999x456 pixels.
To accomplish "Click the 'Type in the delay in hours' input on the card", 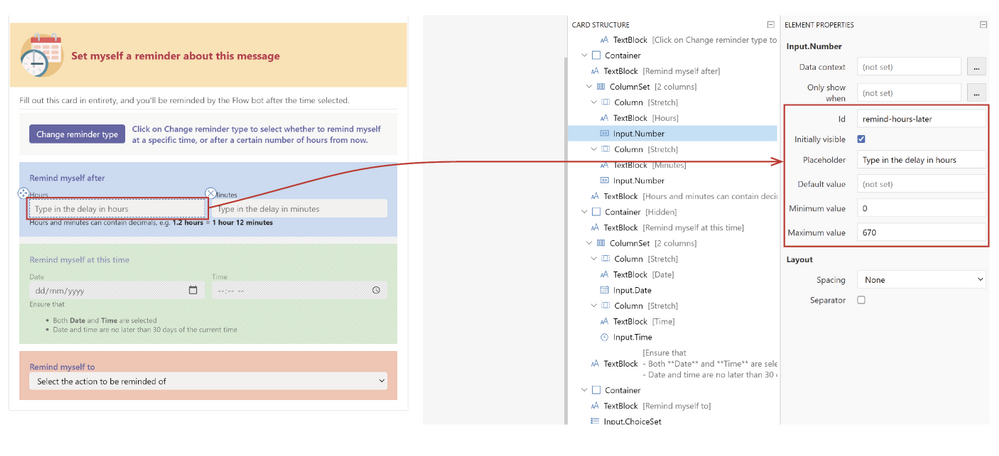I will [117, 209].
